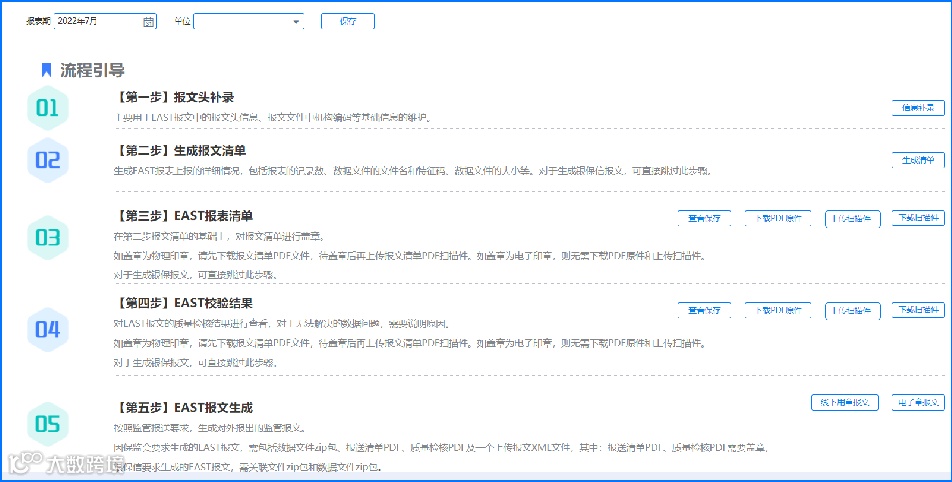Viewport: 952px width, 482px height.
Task: Click the 【第一步】报文头补录 heading
Action: pyautogui.click(x=174, y=98)
